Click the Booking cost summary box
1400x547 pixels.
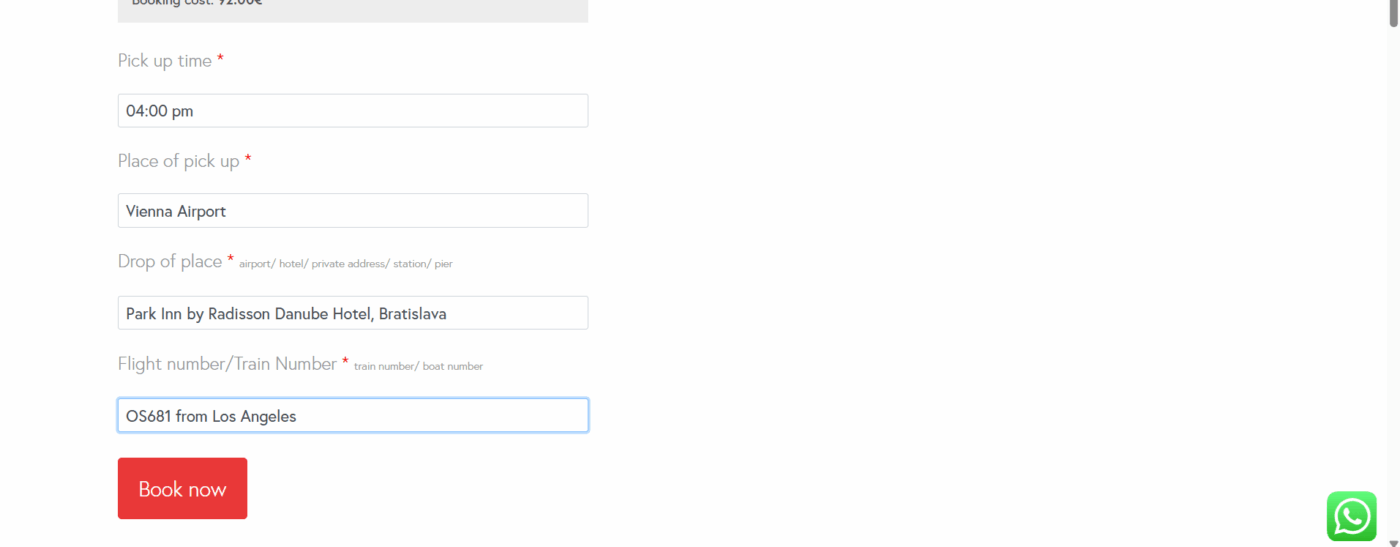pos(352,8)
